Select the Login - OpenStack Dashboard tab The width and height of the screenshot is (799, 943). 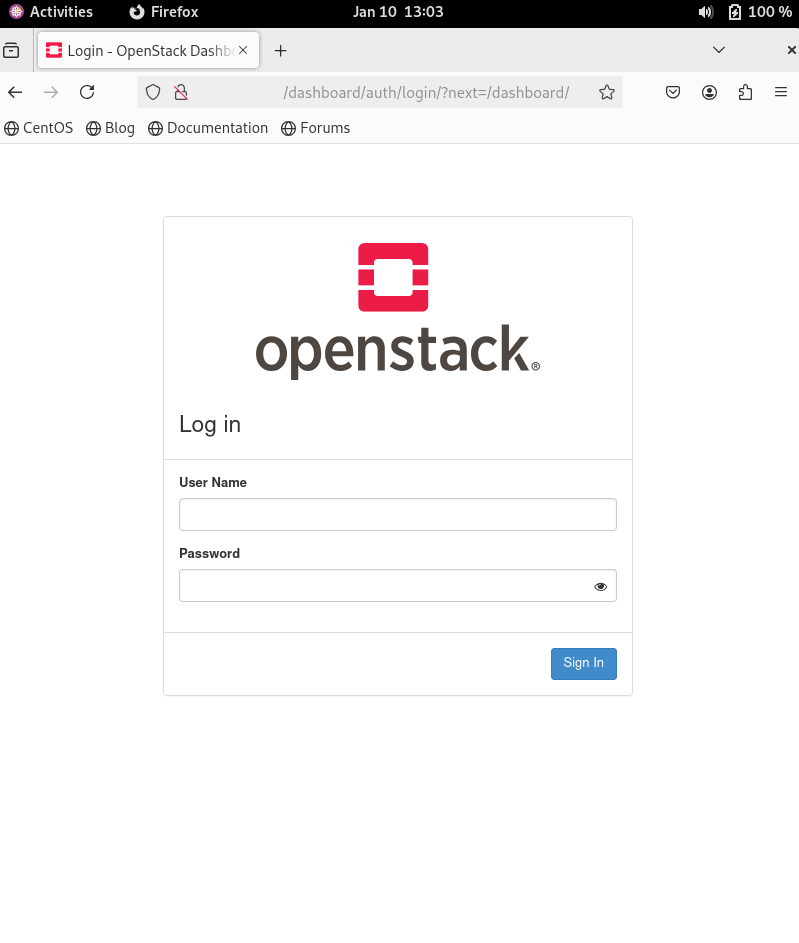click(148, 51)
